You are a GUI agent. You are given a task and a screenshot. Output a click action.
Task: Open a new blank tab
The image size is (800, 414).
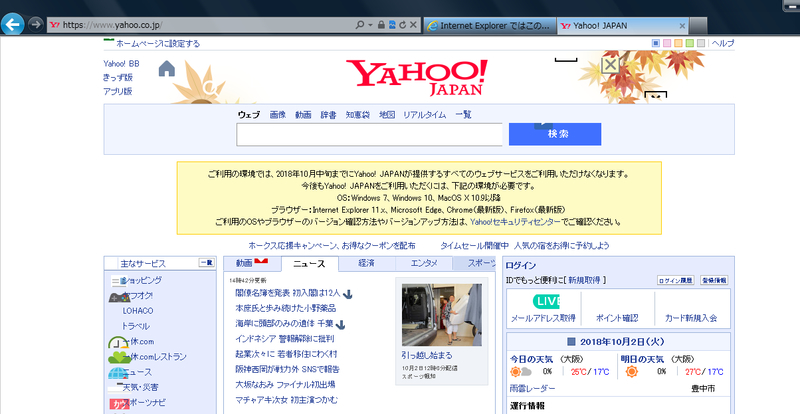tap(698, 25)
